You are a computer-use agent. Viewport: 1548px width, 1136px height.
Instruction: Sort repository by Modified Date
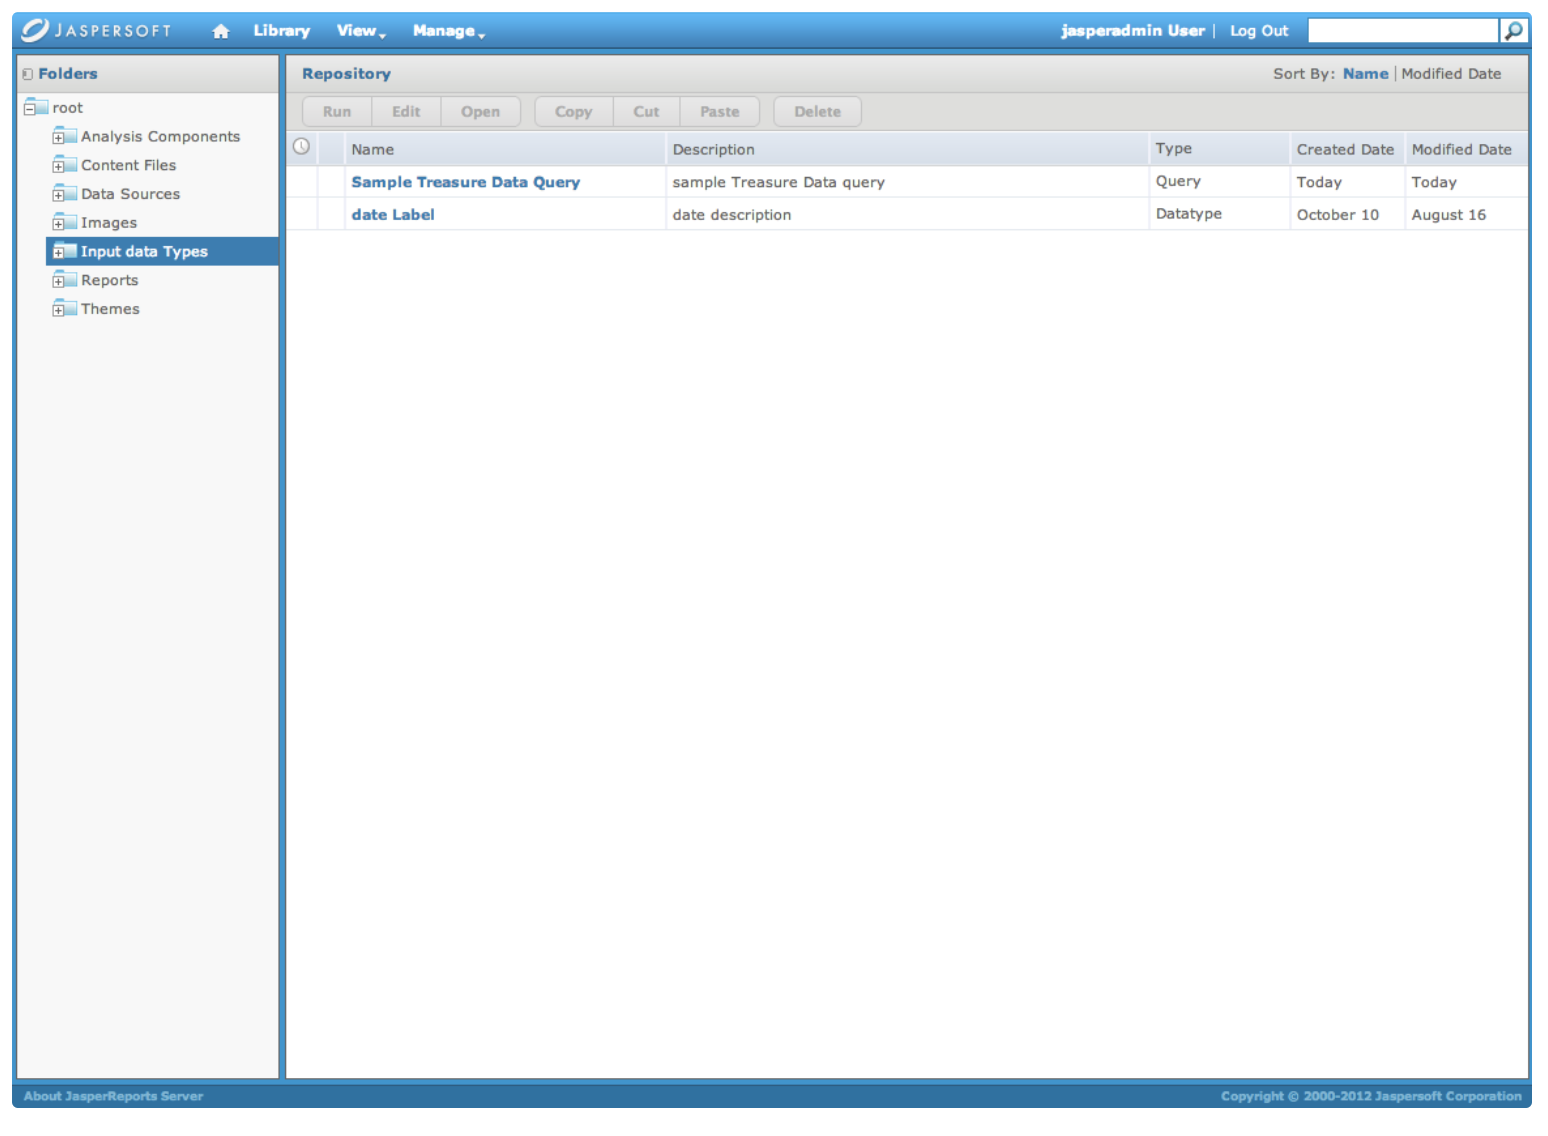(1450, 74)
